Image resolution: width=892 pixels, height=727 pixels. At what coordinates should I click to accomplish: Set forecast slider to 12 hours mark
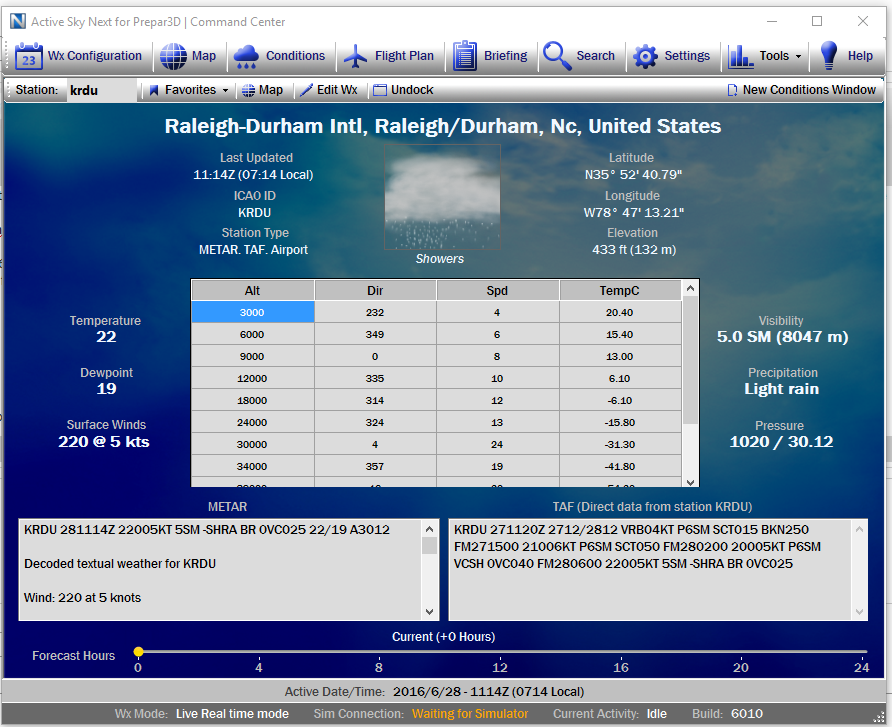tap(500, 652)
